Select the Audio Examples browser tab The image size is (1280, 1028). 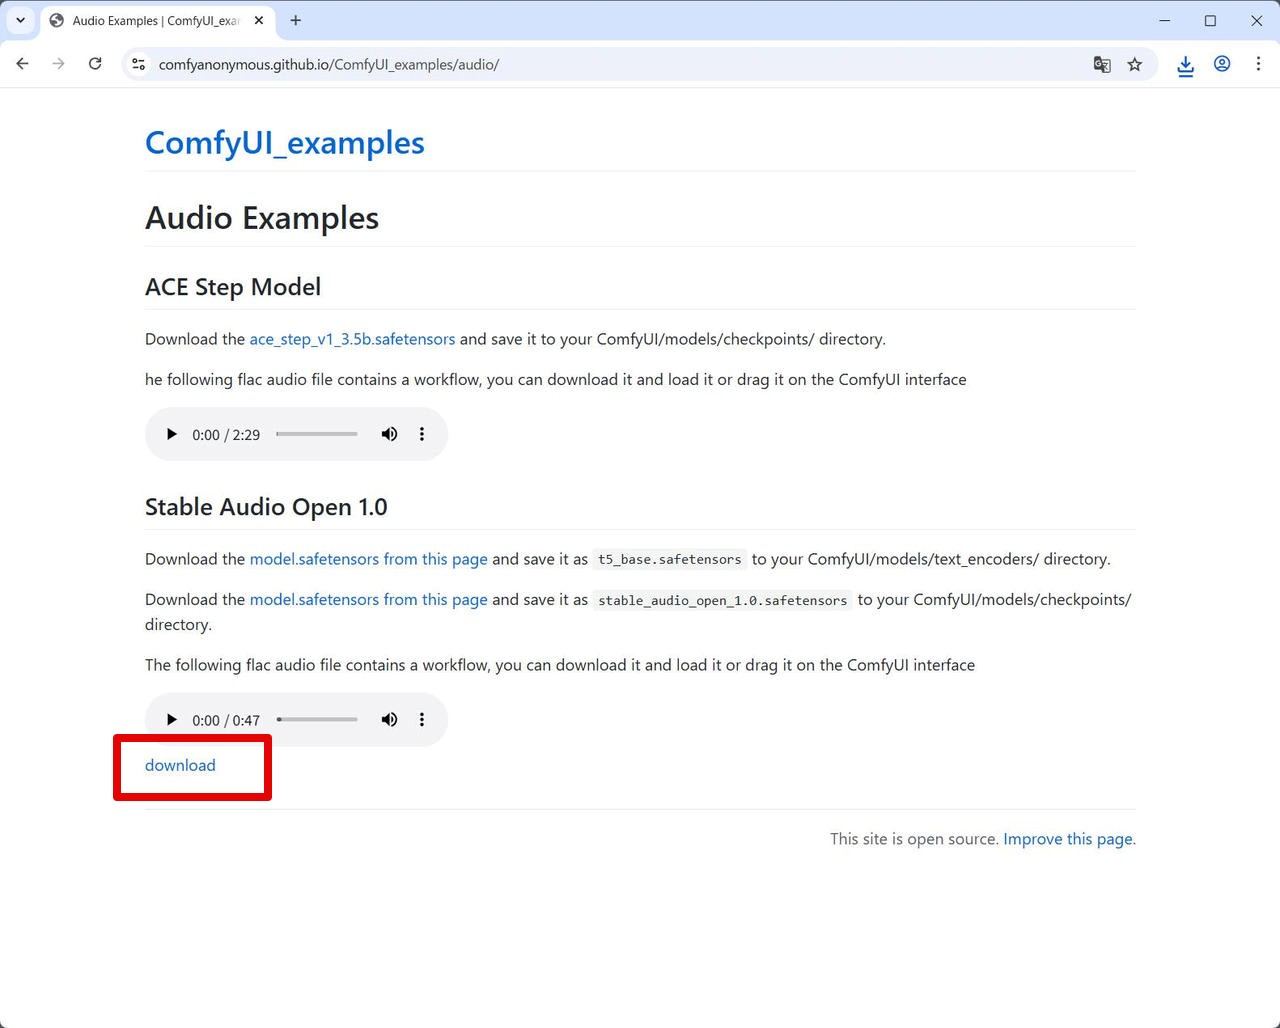tap(156, 21)
